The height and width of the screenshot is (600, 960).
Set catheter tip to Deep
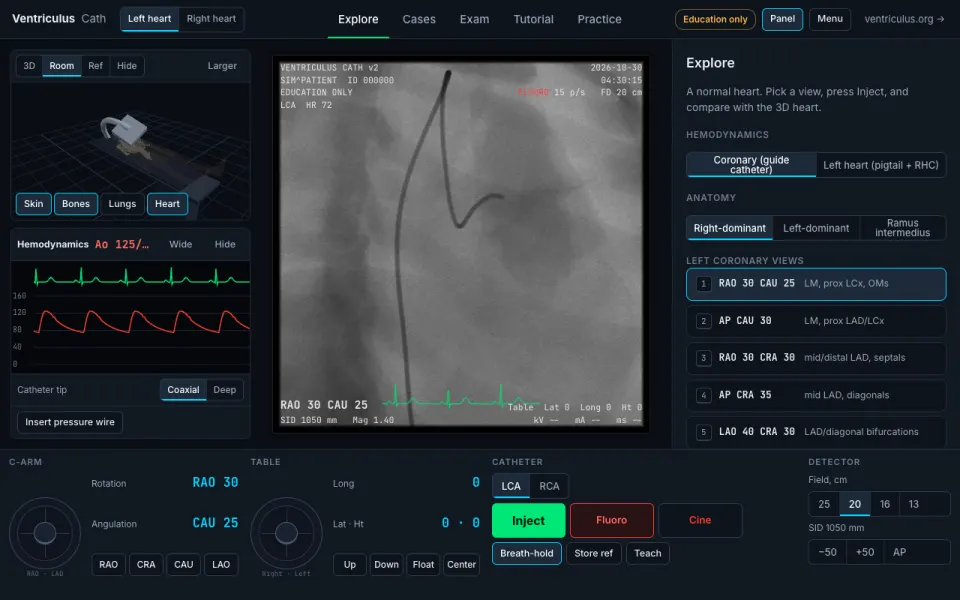pyautogui.click(x=224, y=390)
